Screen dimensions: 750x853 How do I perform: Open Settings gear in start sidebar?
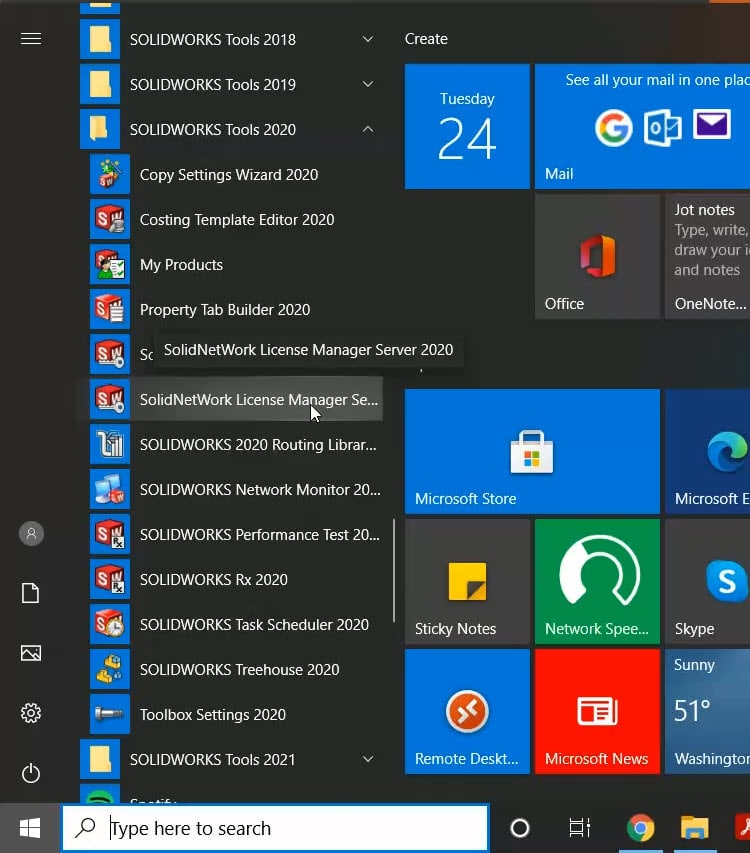click(31, 713)
